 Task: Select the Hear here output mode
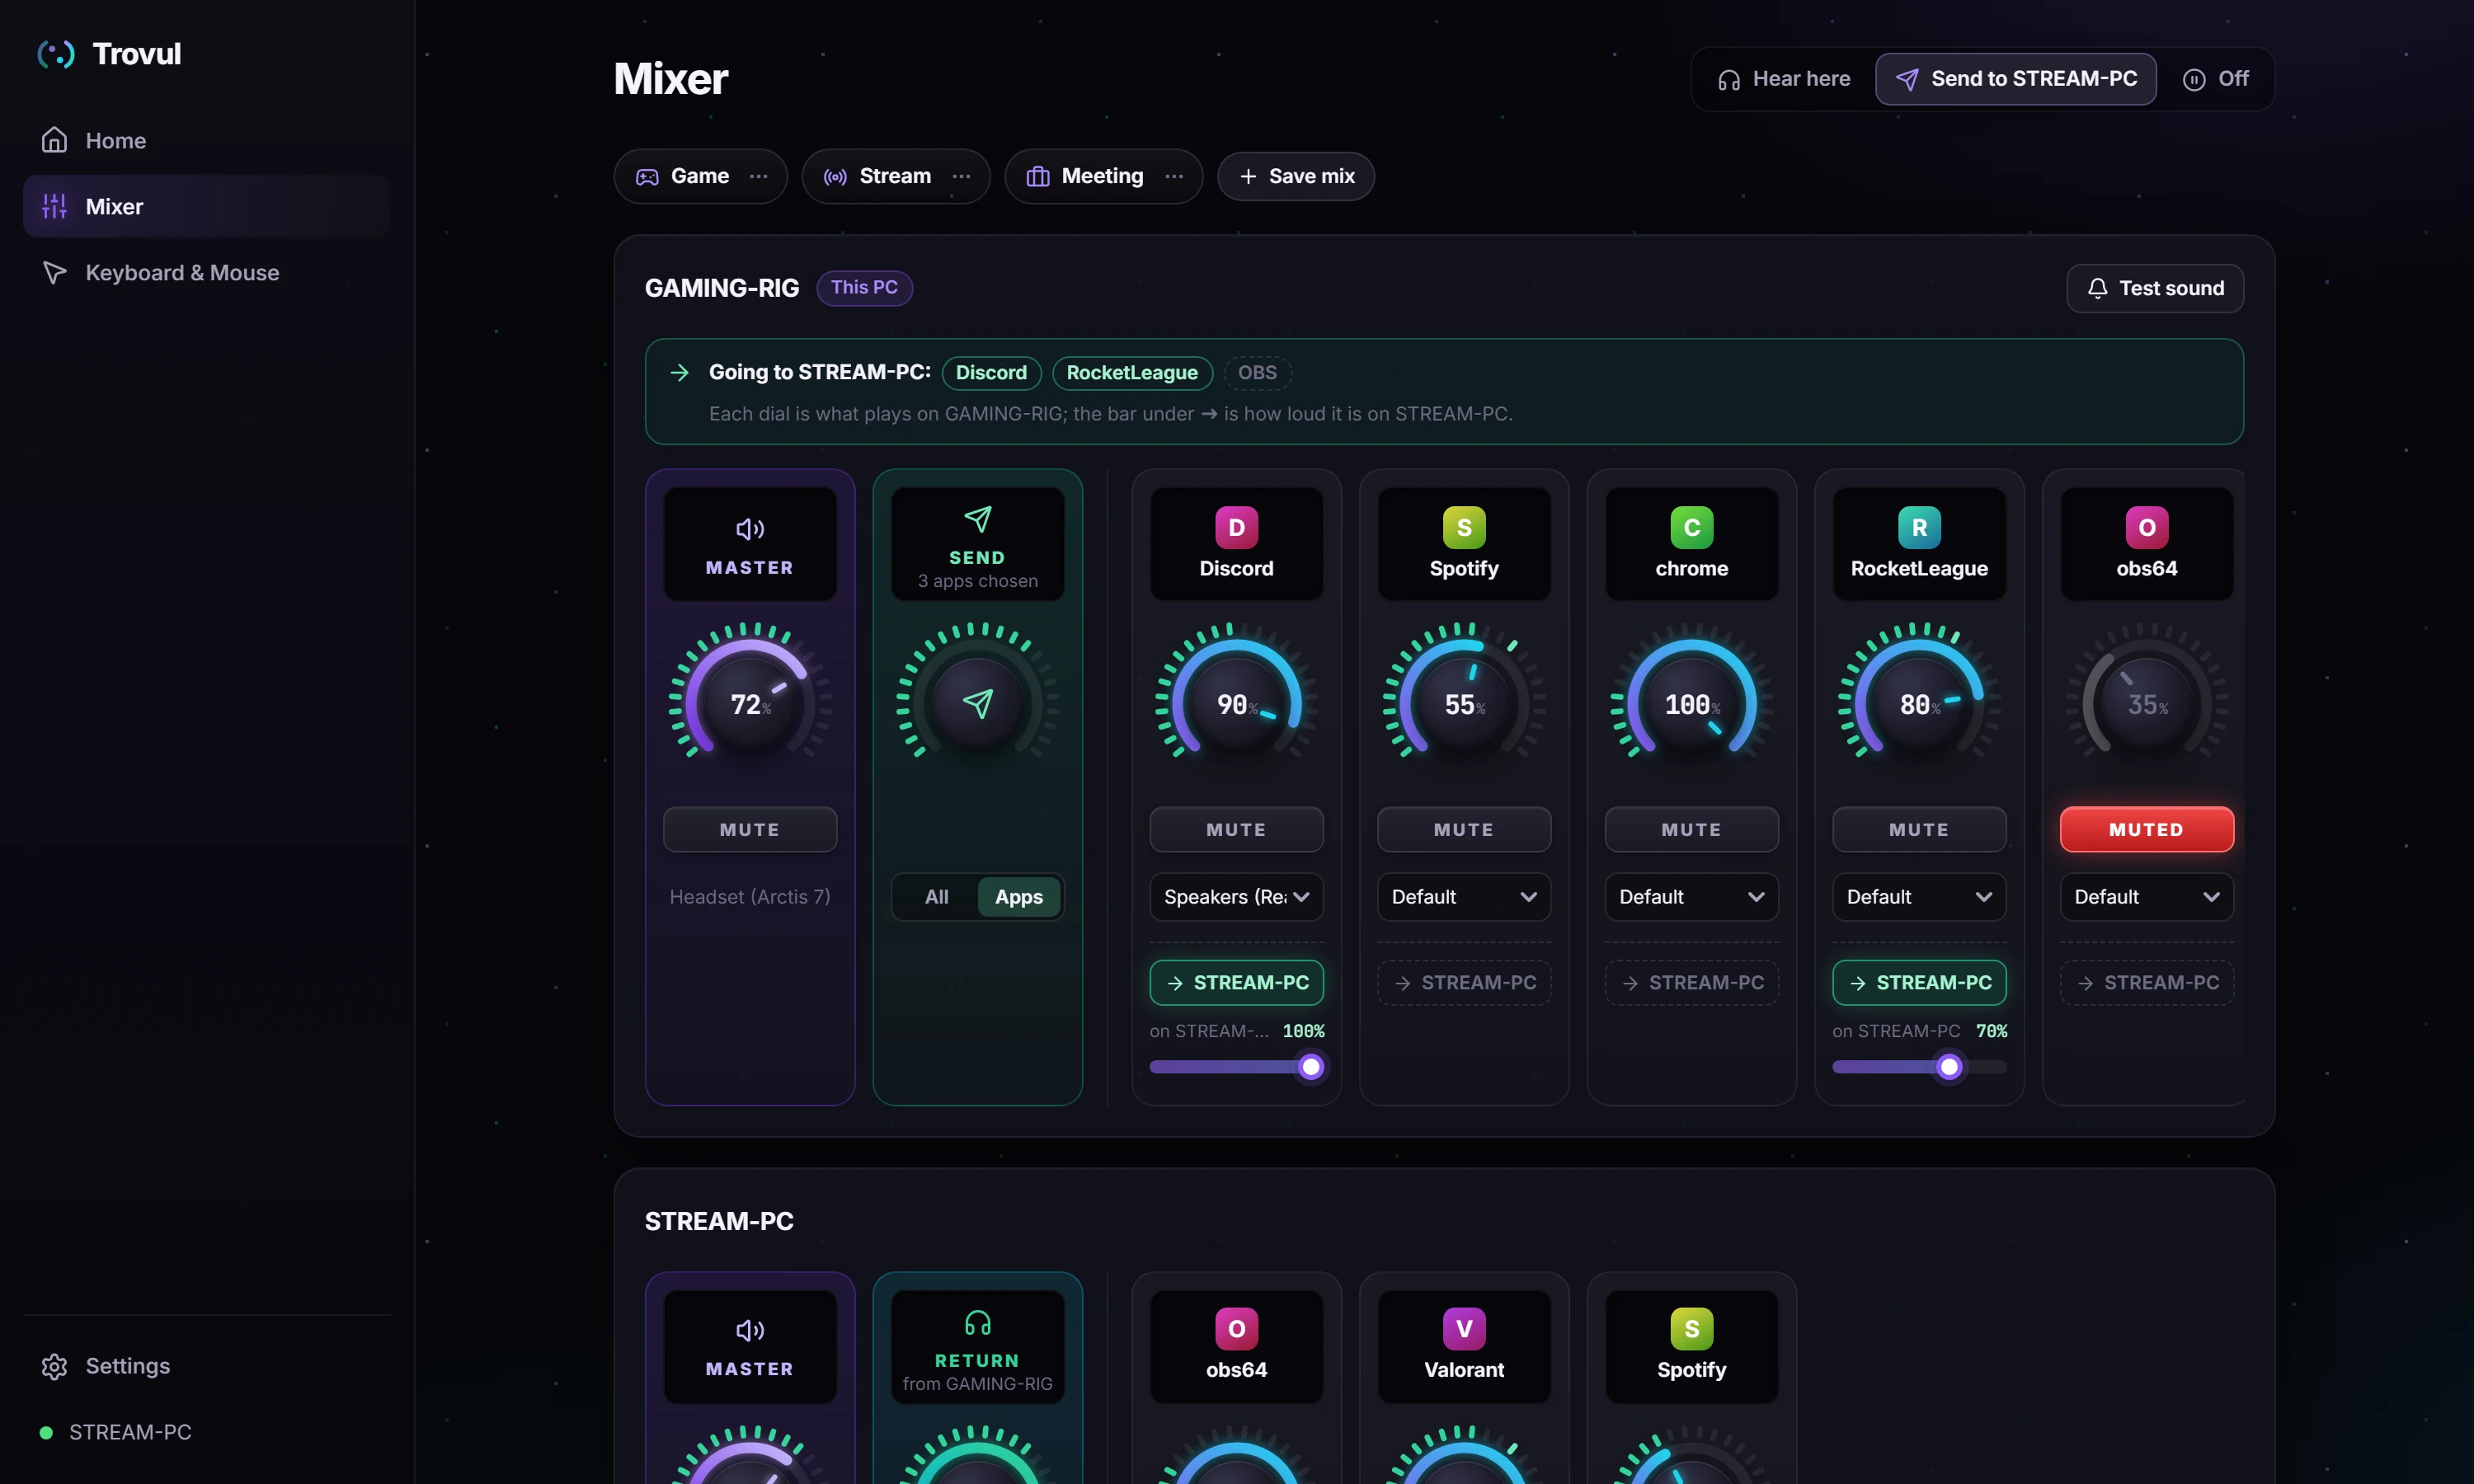point(1784,79)
